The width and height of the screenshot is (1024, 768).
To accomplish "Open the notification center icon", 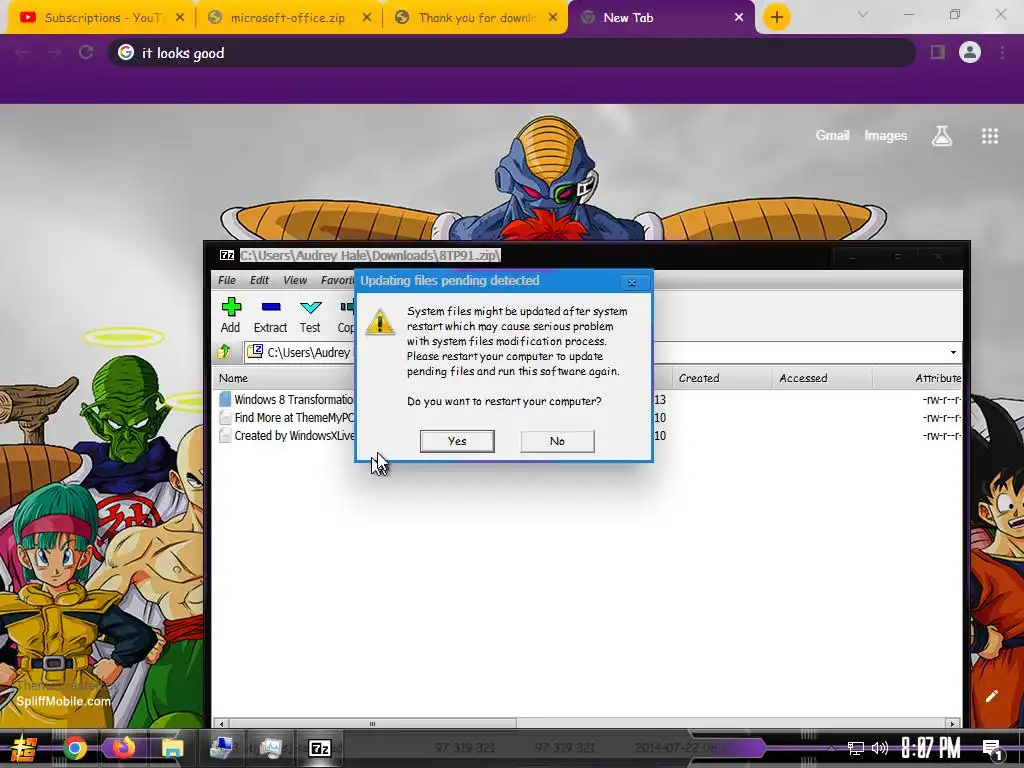I will pos(992,750).
